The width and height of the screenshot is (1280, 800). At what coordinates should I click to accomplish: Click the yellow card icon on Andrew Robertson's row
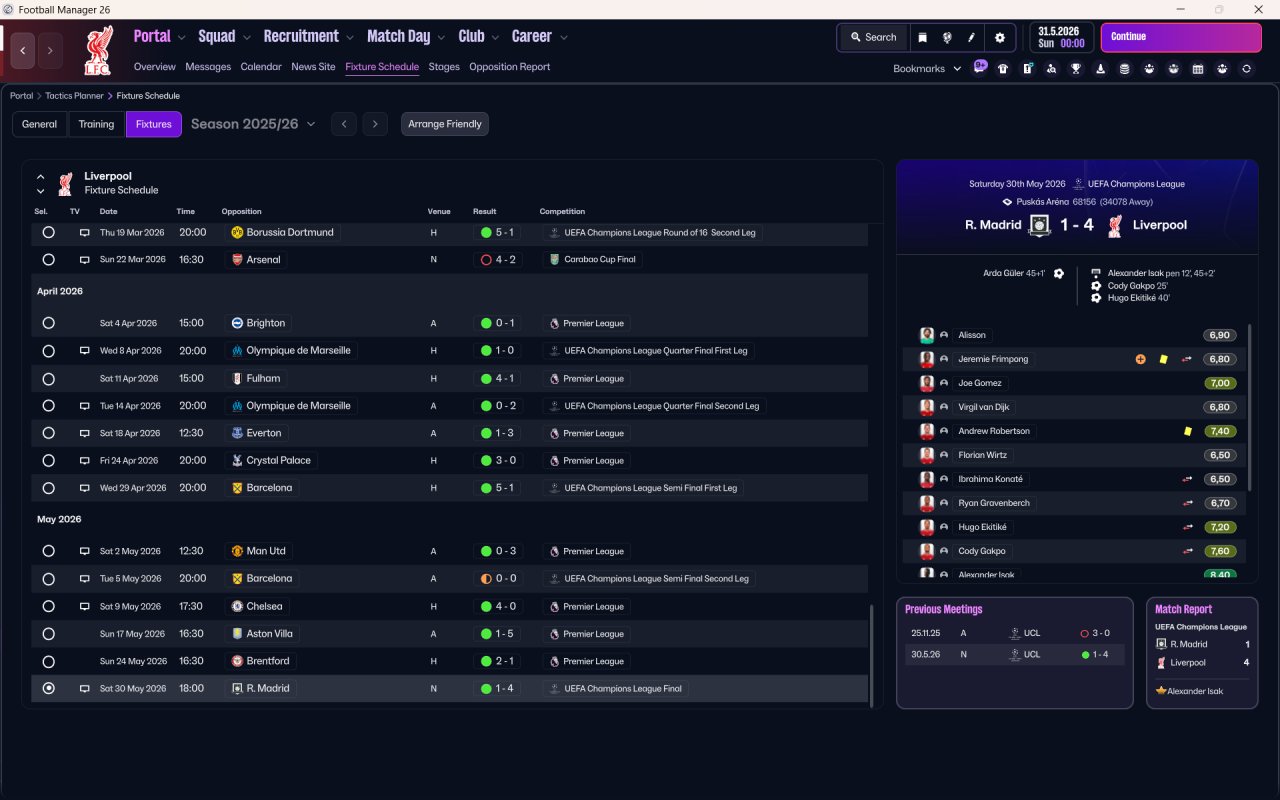pos(1187,431)
